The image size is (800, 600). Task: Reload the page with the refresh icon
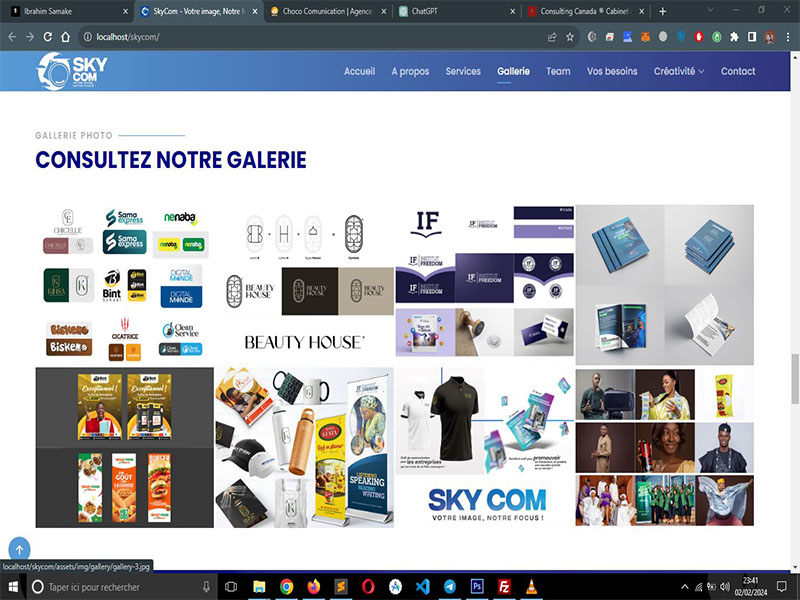[x=47, y=37]
